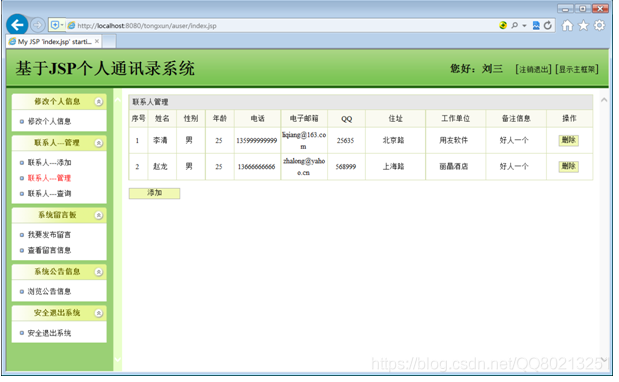
Task: Delete the 赵龙 contact row
Action: [568, 166]
